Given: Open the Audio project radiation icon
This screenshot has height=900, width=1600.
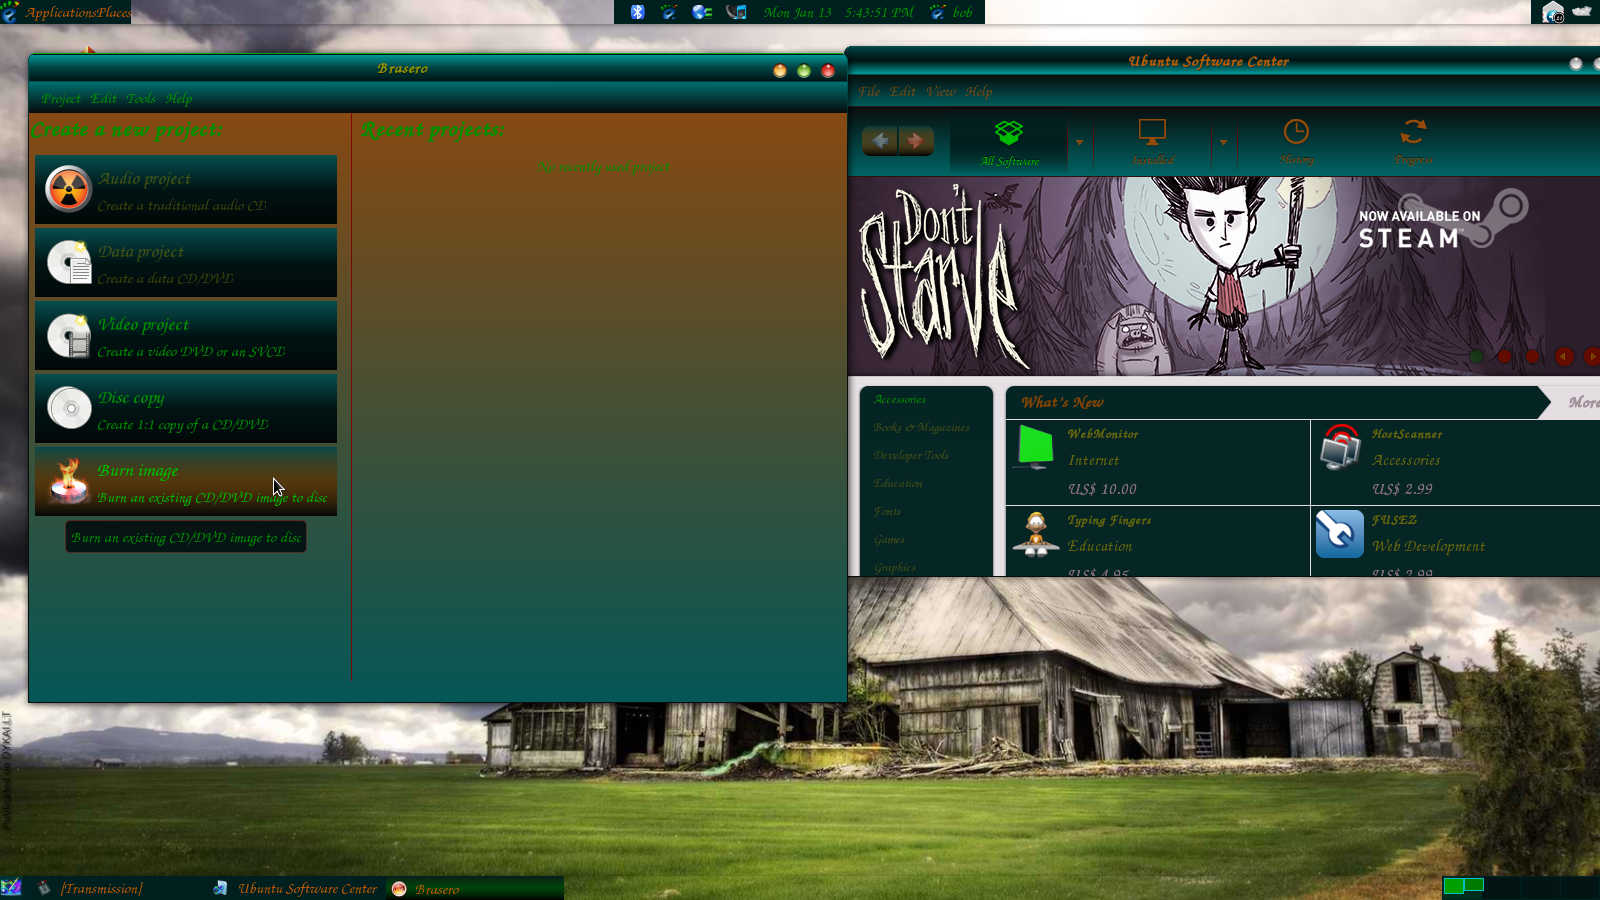Looking at the screenshot, I should [x=68, y=189].
